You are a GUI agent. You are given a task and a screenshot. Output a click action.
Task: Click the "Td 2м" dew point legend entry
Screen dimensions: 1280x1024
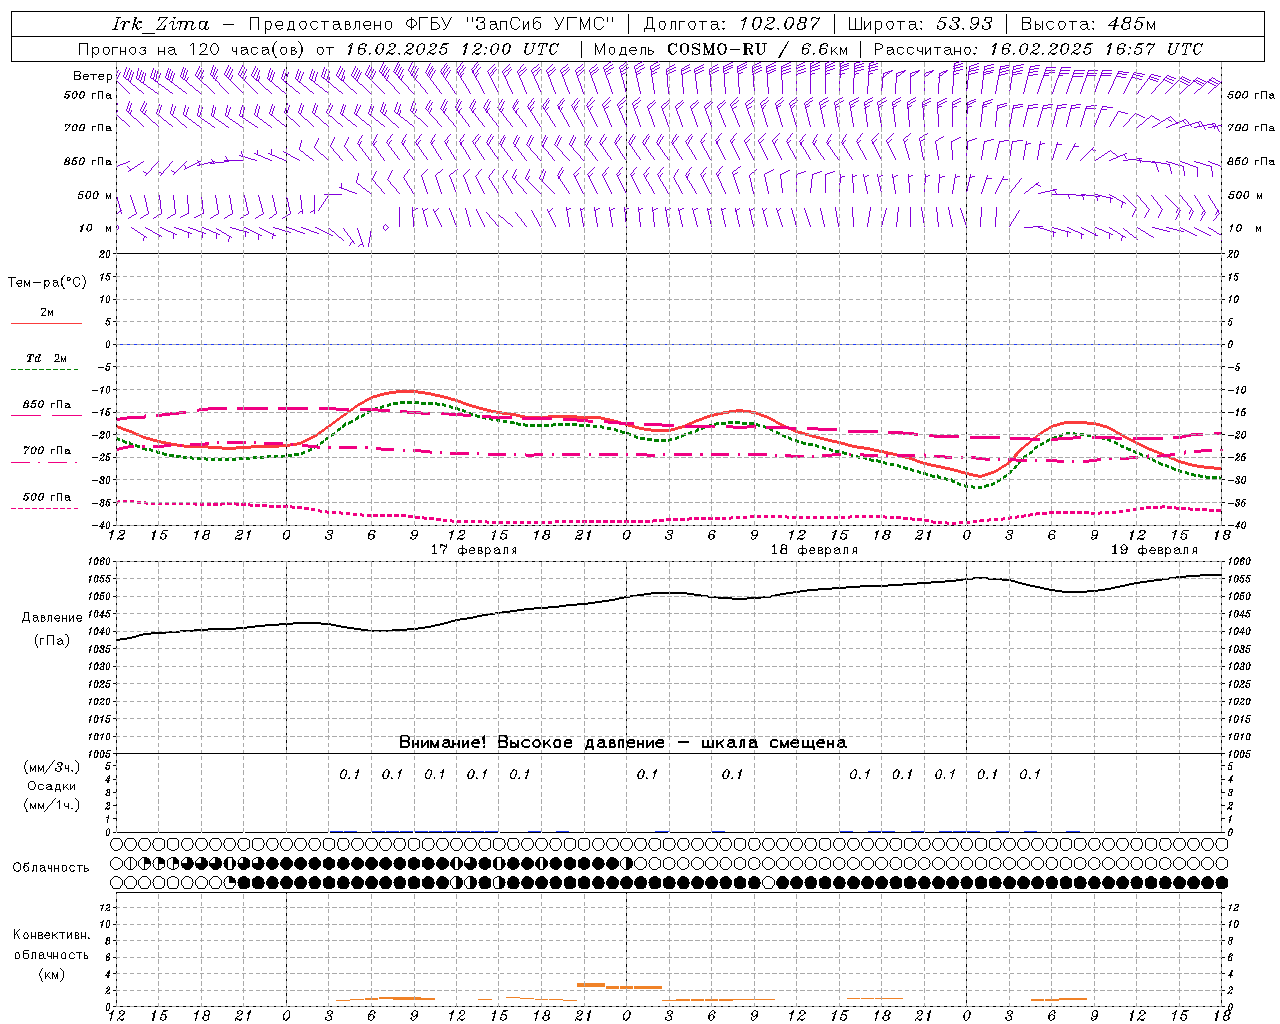47,358
